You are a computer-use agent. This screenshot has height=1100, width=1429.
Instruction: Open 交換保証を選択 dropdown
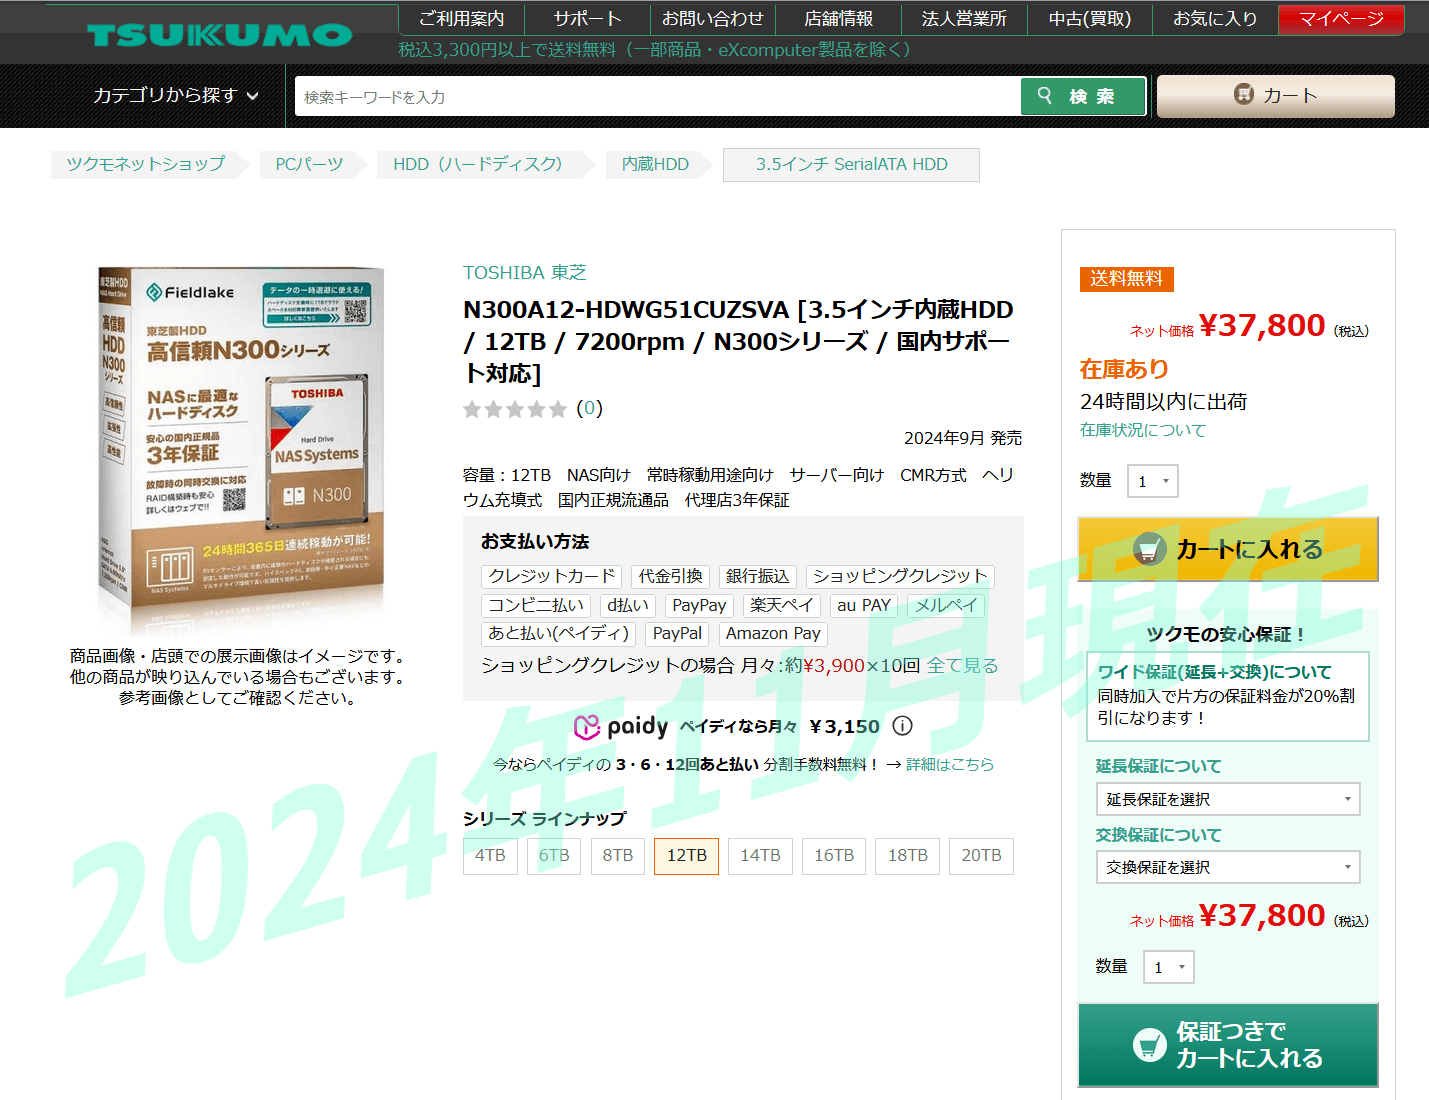click(1228, 867)
